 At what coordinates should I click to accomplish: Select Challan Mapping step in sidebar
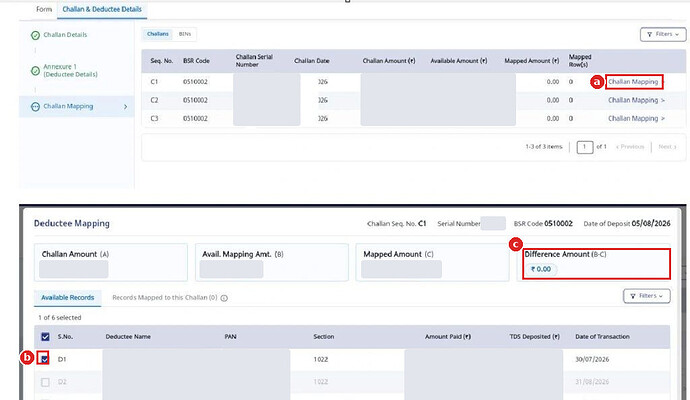click(x=68, y=106)
